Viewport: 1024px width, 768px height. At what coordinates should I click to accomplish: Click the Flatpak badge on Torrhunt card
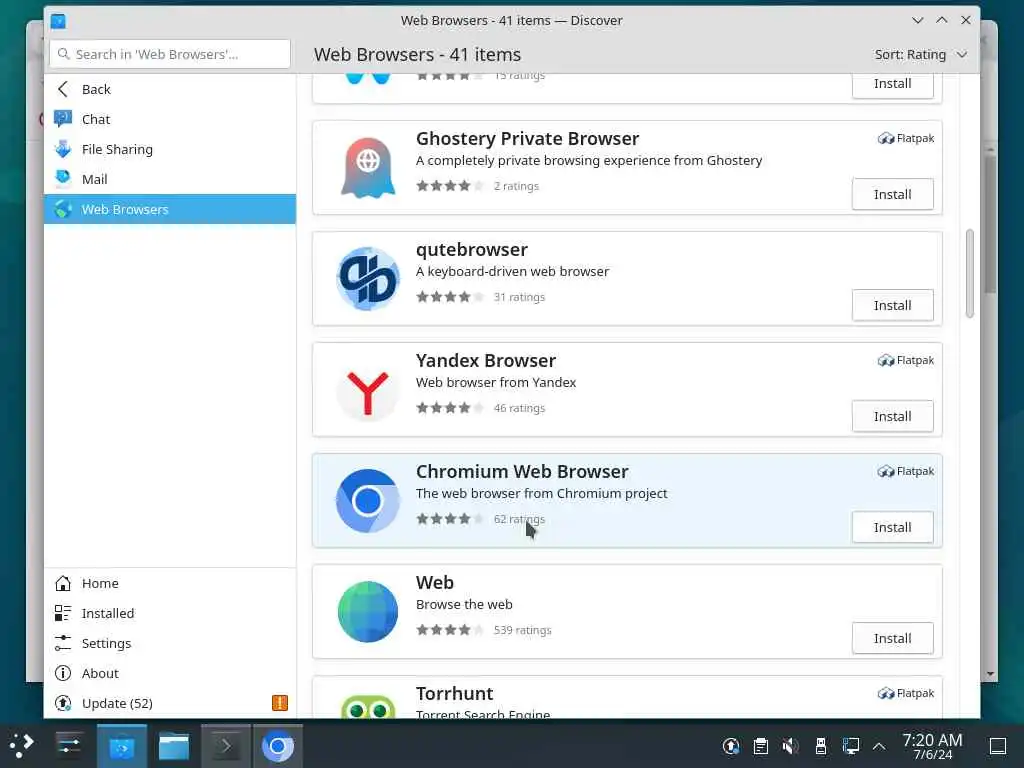(906, 694)
